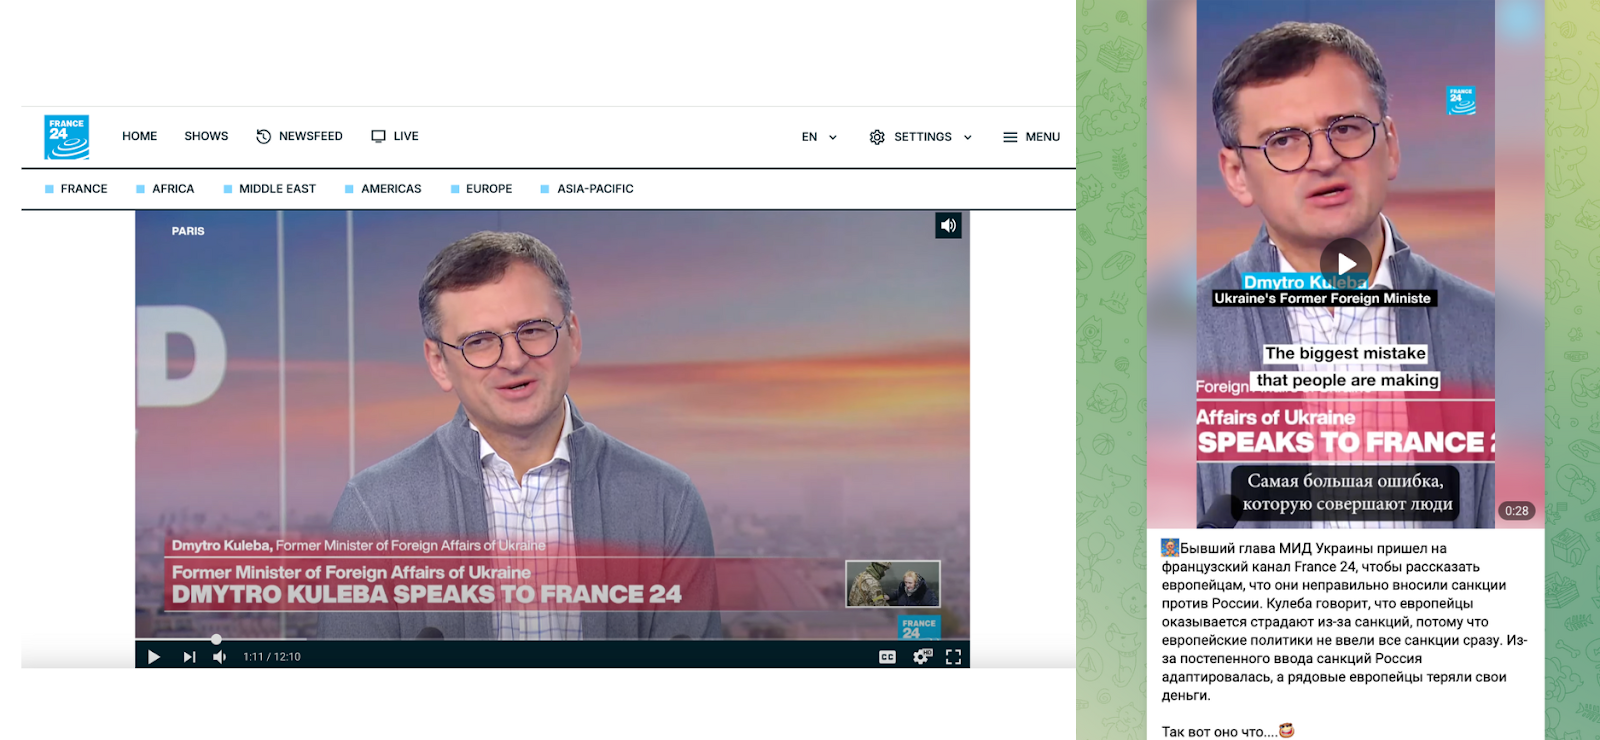Click the chevron next to SETTINGS
This screenshot has width=1600, height=740.
coord(967,137)
